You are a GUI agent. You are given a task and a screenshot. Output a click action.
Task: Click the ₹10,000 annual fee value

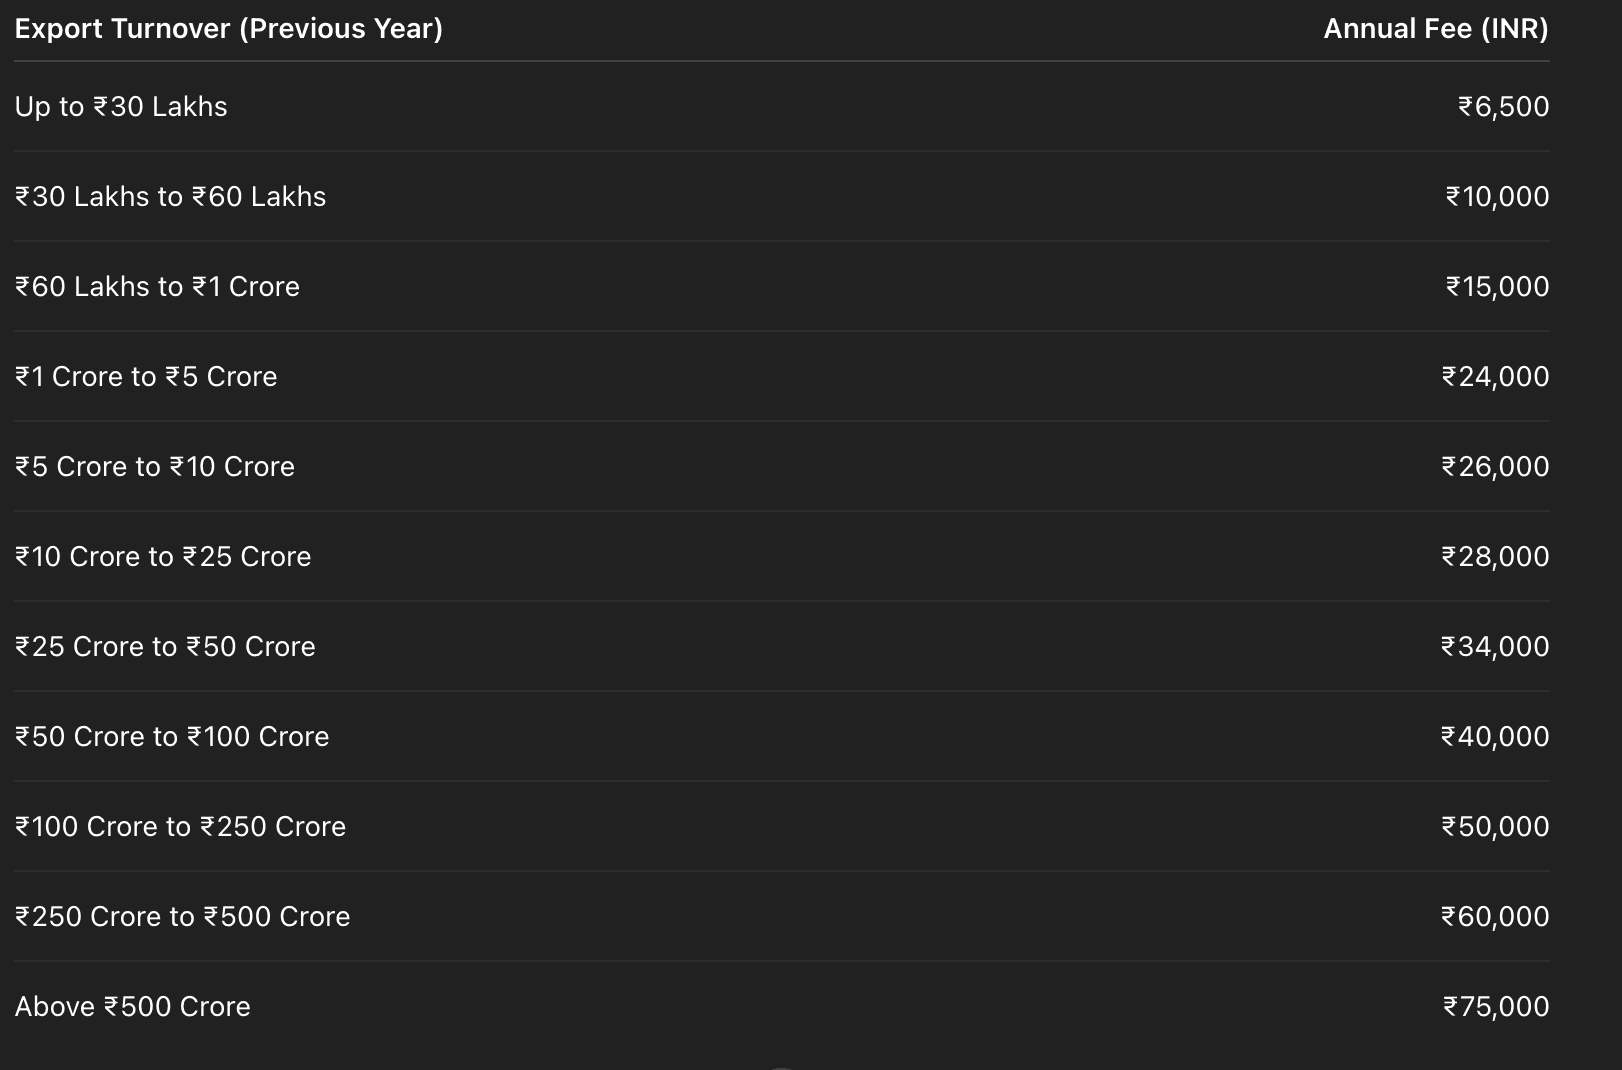pyautogui.click(x=1497, y=197)
